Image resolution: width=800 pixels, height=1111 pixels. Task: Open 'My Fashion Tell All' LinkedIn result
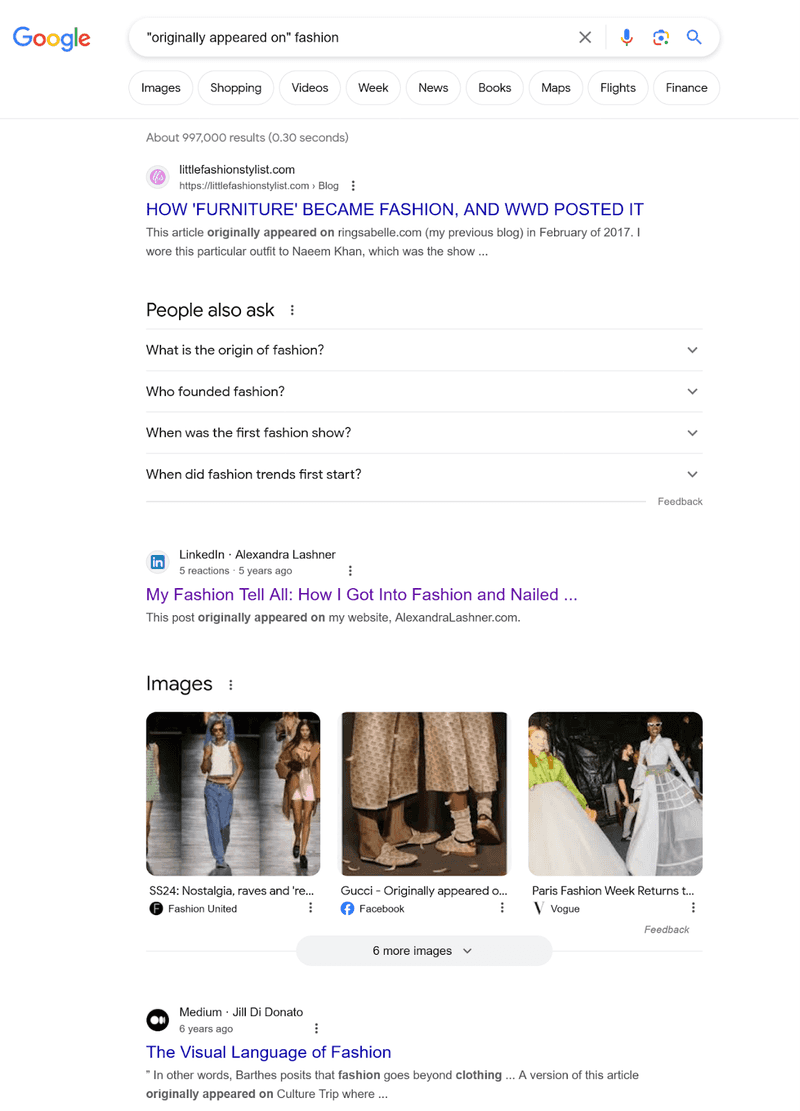[x=361, y=595]
